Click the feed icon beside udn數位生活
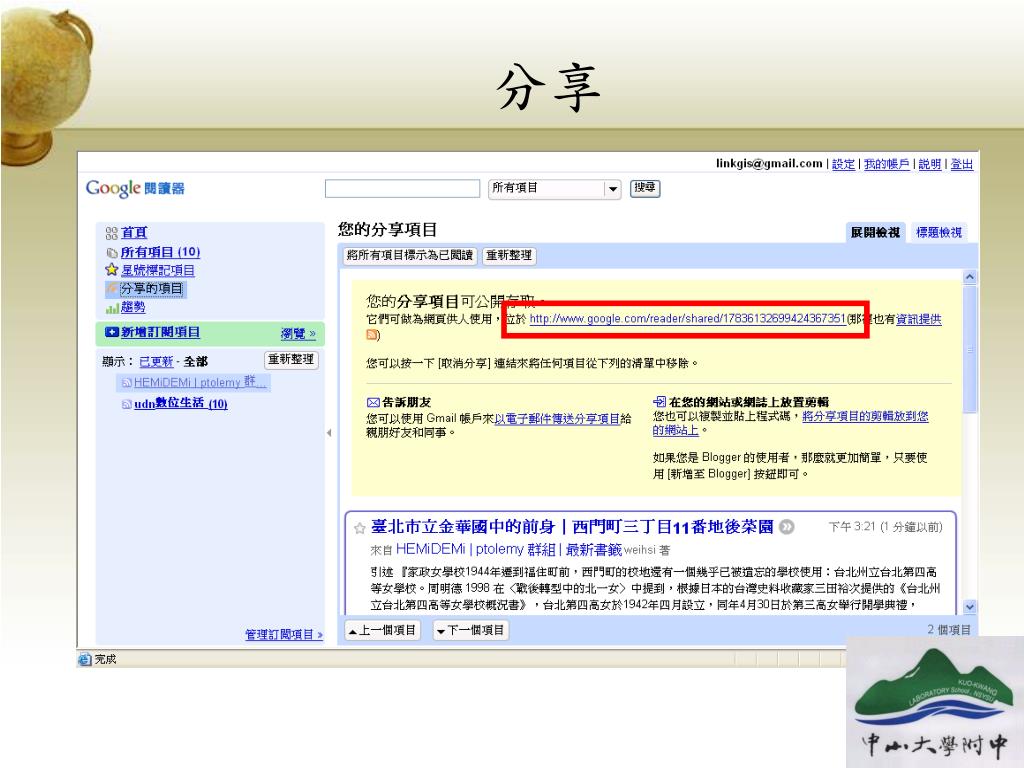This screenshot has width=1024, height=768. tap(127, 404)
